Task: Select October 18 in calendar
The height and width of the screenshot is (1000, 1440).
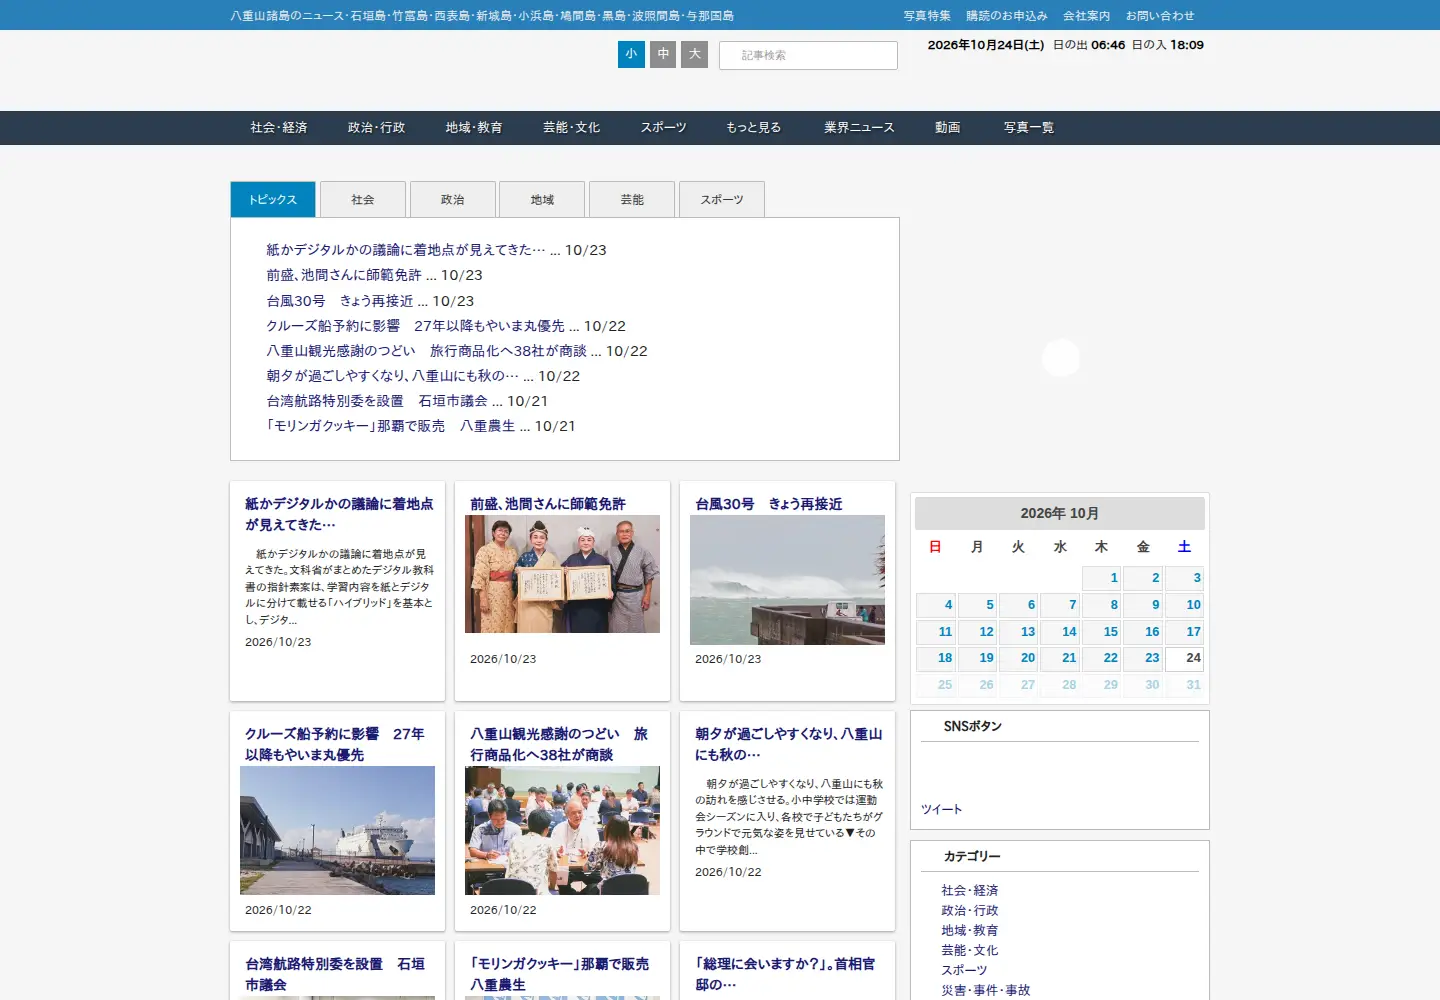Action: click(936, 658)
